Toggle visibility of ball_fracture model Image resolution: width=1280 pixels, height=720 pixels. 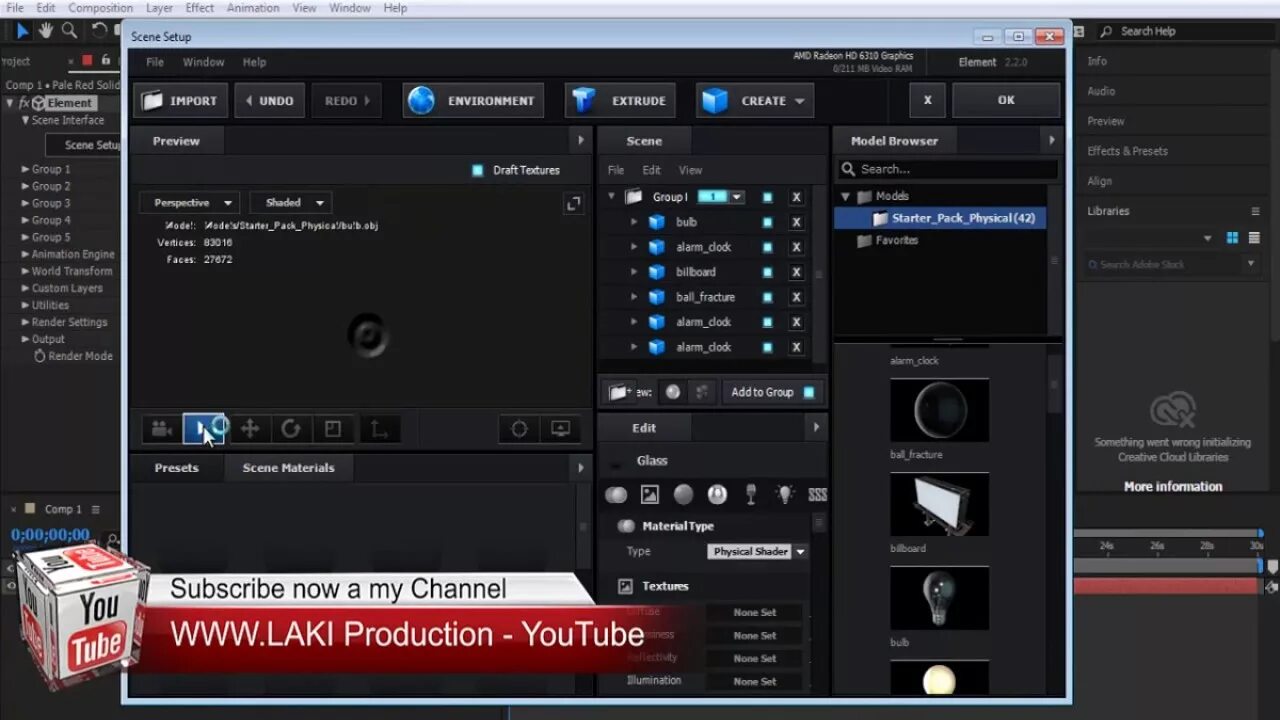click(767, 297)
